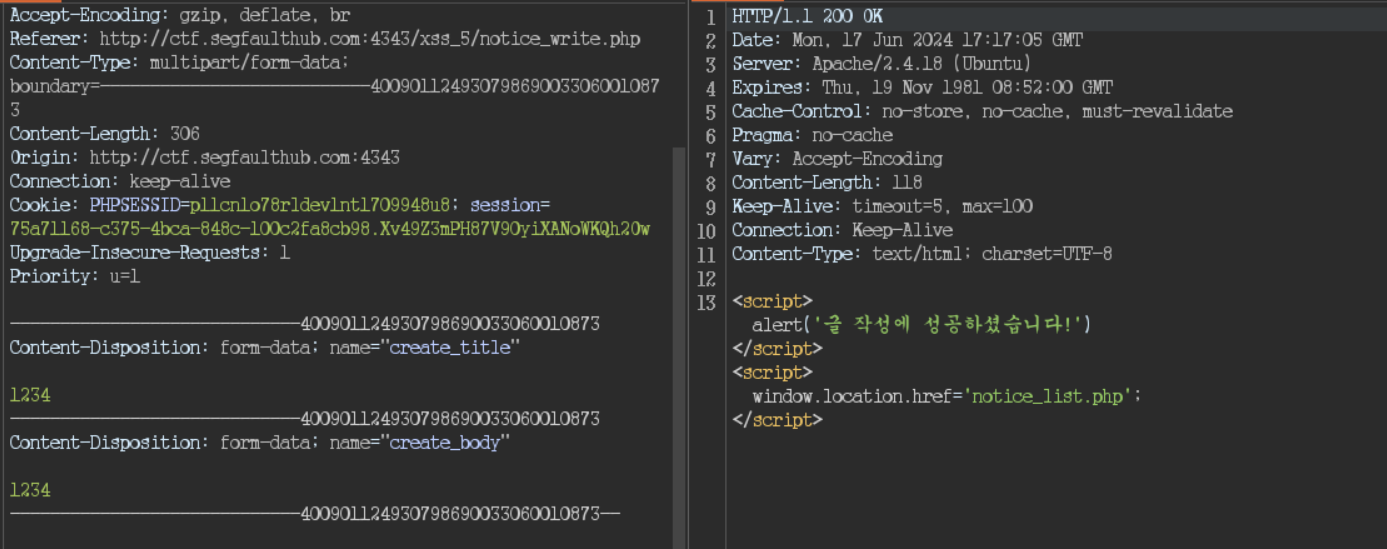
Task: Click the Cache-Control response header line
Action: click(x=982, y=112)
